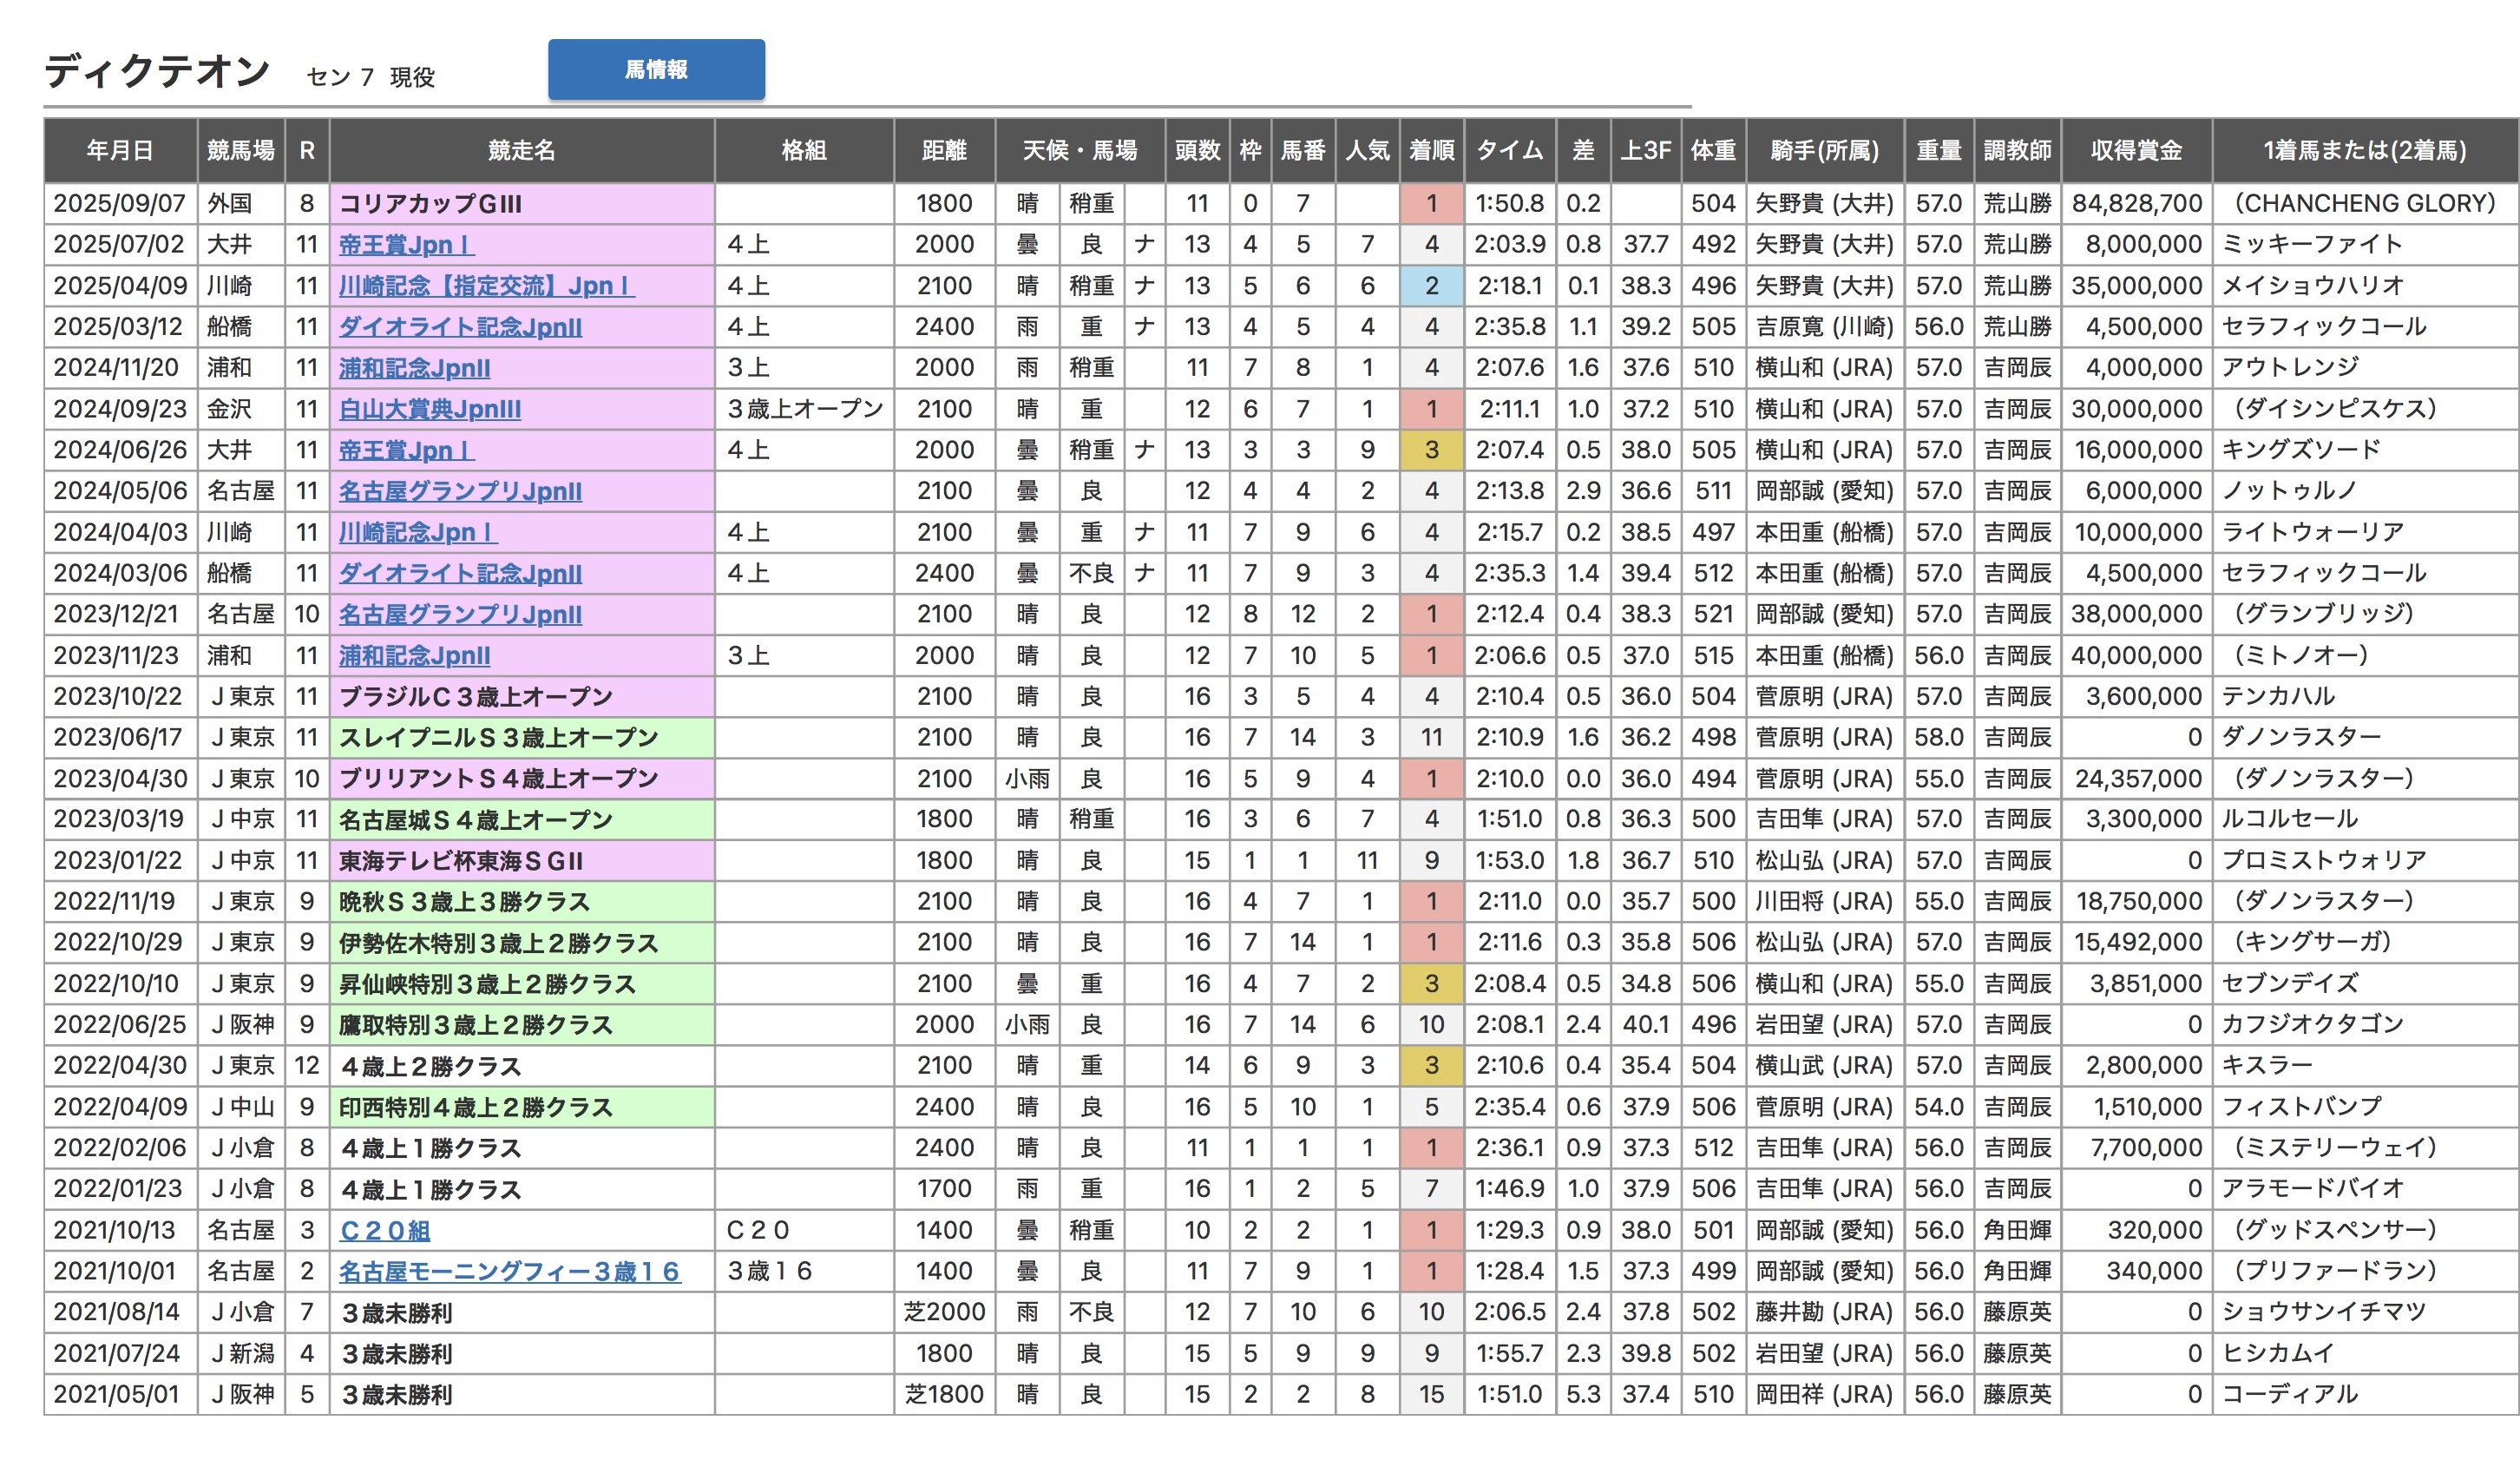Click the 馬情報 button
2520x1473 pixels.
656,70
